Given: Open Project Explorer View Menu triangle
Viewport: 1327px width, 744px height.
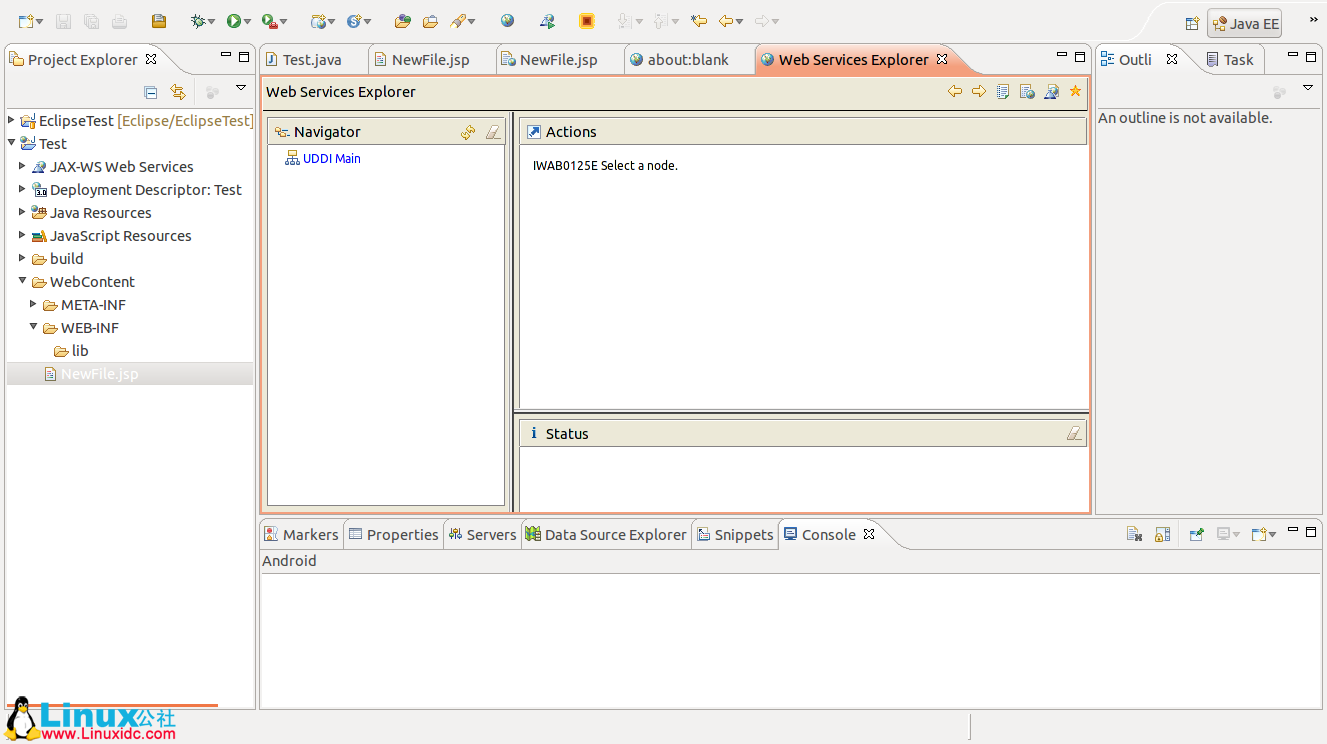Looking at the screenshot, I should click(x=241, y=89).
